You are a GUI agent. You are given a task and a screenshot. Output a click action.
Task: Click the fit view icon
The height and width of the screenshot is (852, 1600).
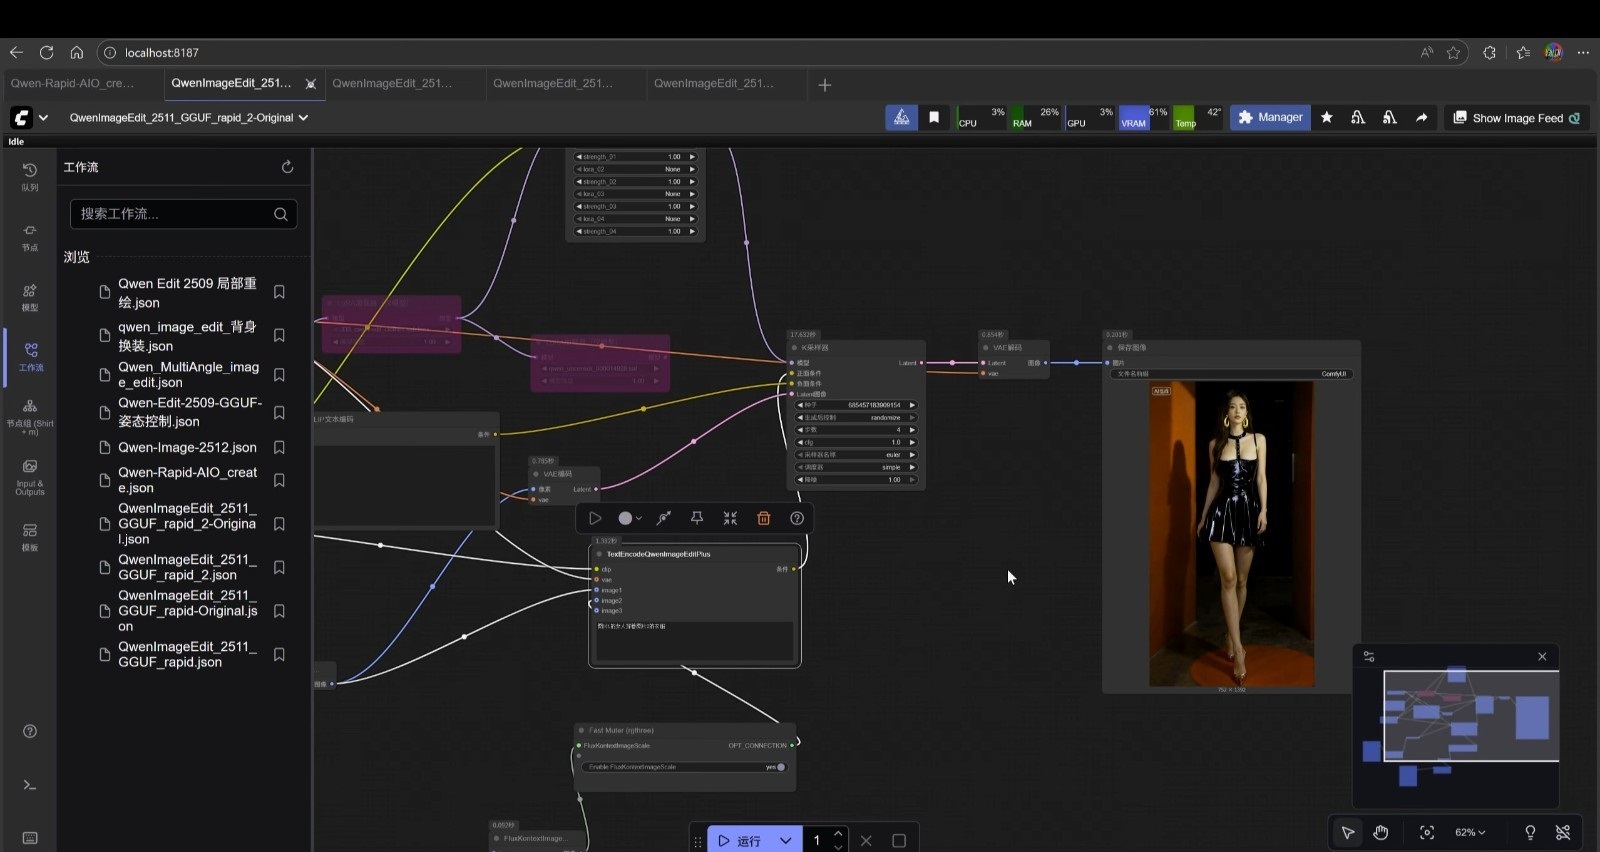1427,832
